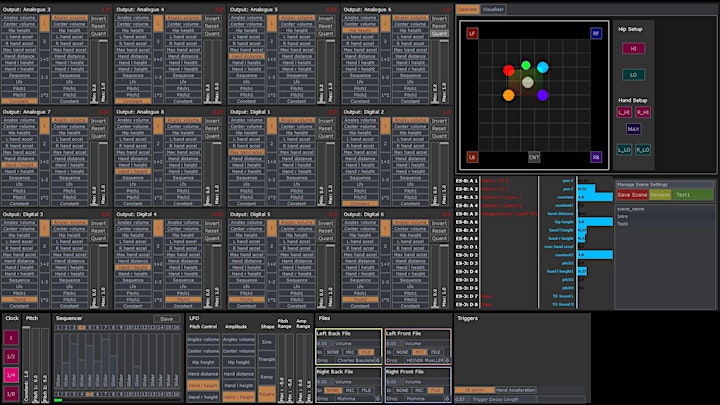Click the LB corner marker in calibration grid

pos(472,157)
